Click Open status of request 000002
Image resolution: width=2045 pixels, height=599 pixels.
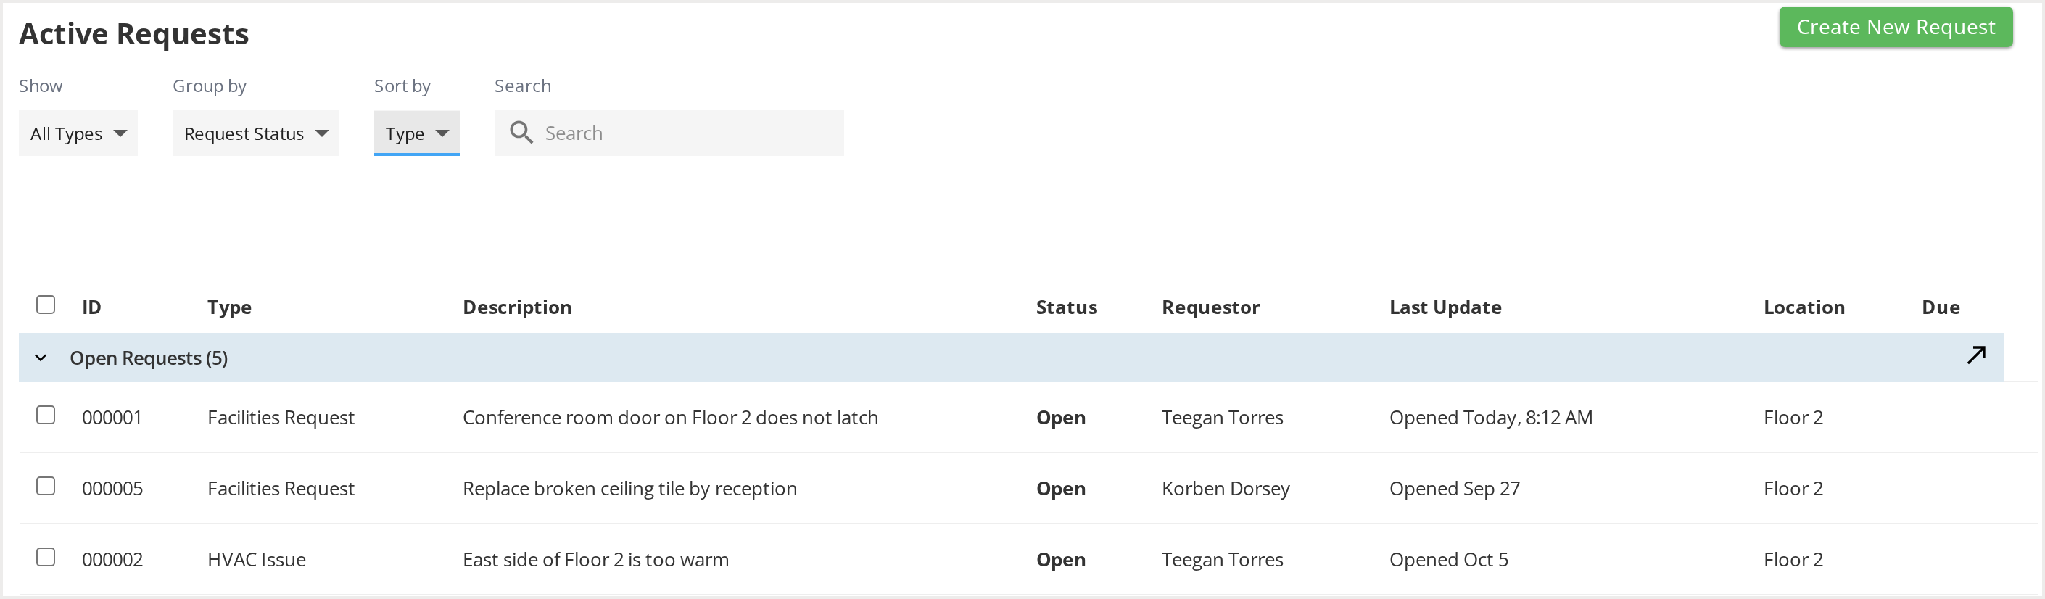point(1061,559)
